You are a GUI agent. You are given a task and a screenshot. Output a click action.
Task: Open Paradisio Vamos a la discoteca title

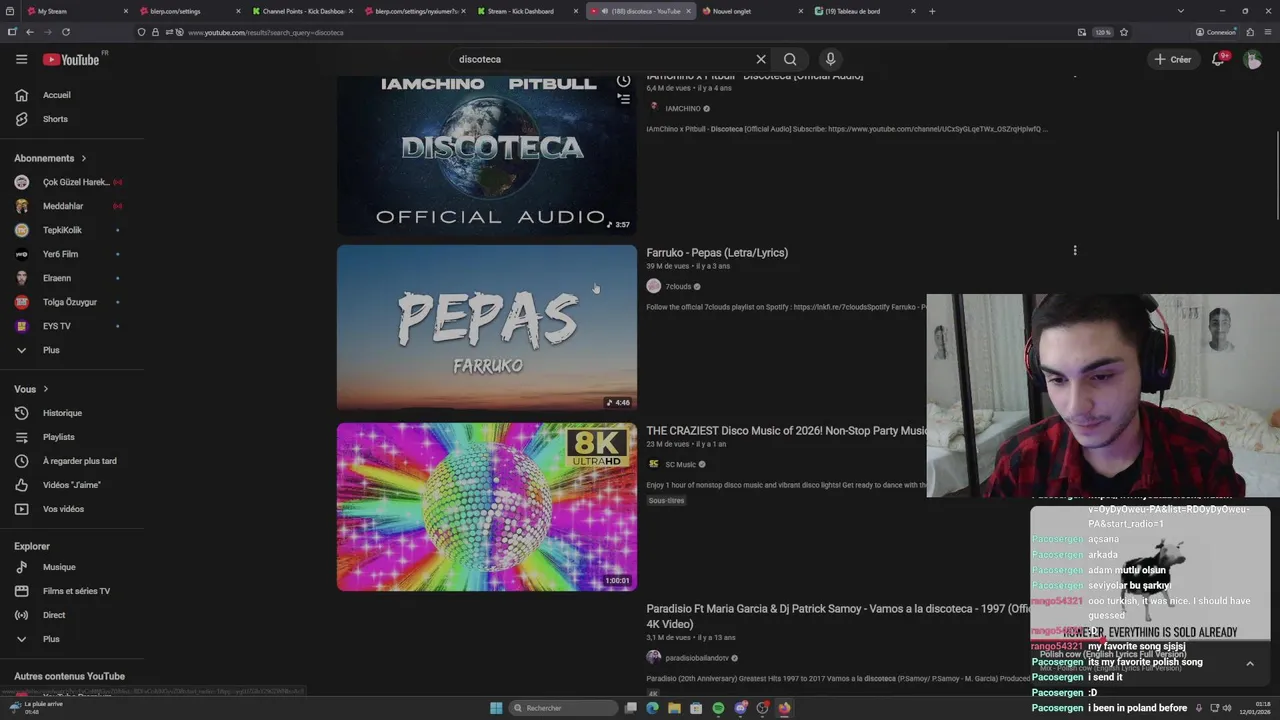pos(838,616)
